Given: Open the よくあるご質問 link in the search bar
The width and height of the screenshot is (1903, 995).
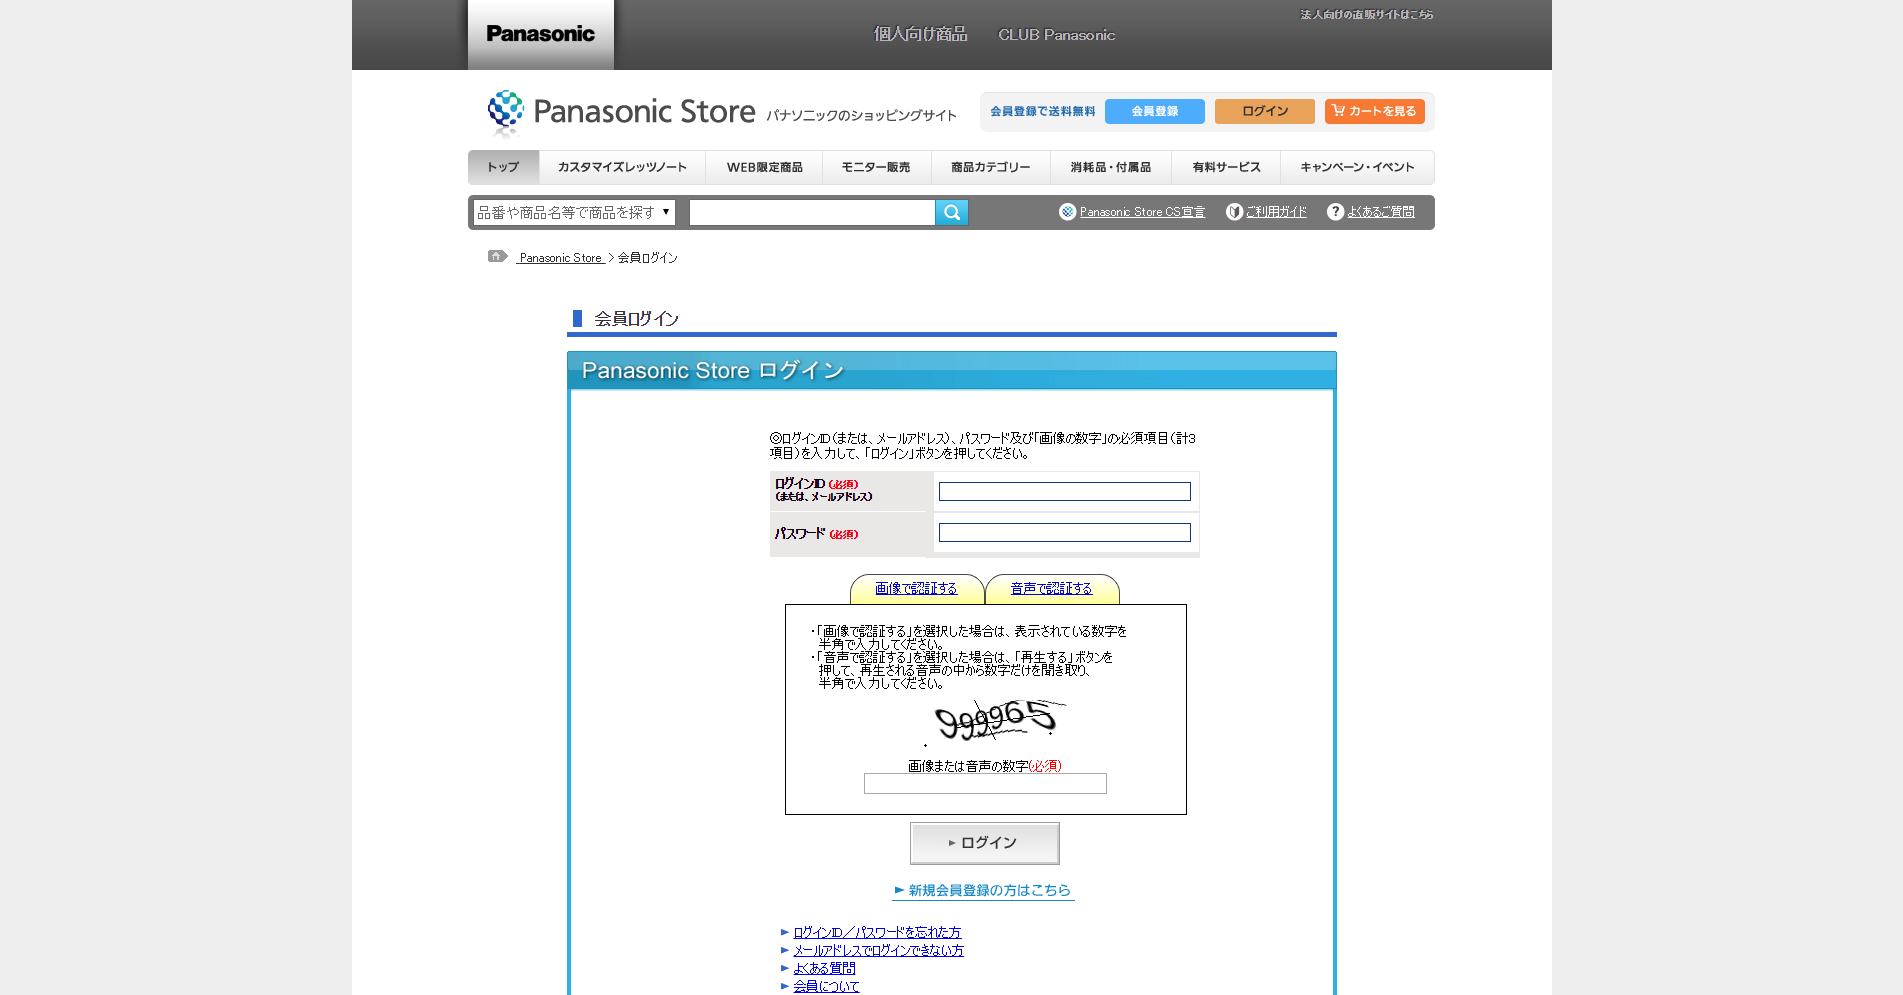Looking at the screenshot, I should (x=1381, y=212).
